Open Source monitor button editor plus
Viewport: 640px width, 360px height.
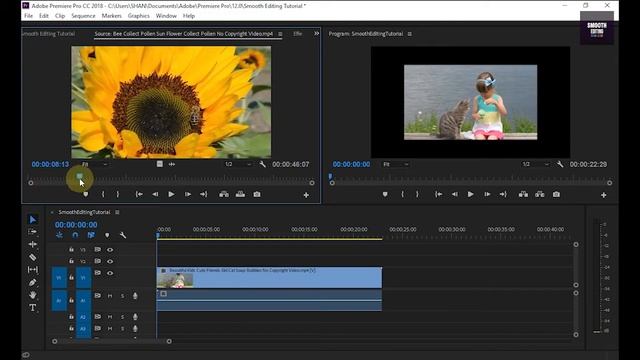306,195
